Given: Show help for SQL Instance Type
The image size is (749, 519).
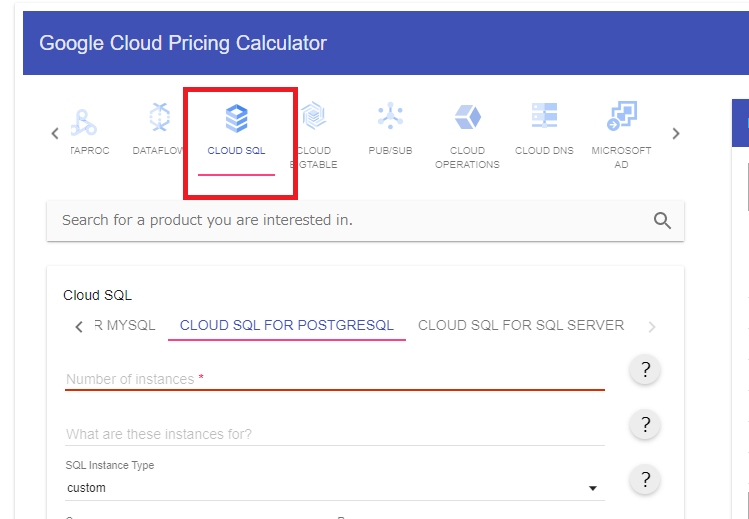Looking at the screenshot, I should point(645,479).
